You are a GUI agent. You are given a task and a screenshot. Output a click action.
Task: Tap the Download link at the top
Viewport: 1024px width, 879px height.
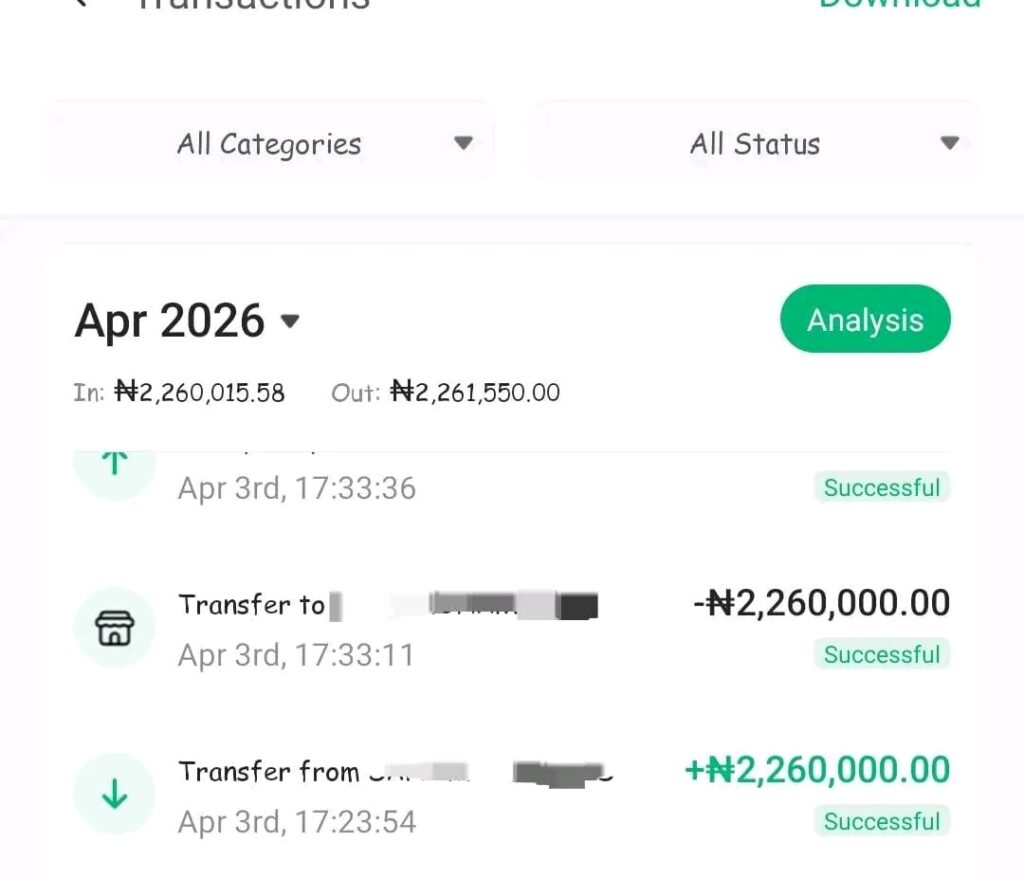click(x=899, y=5)
